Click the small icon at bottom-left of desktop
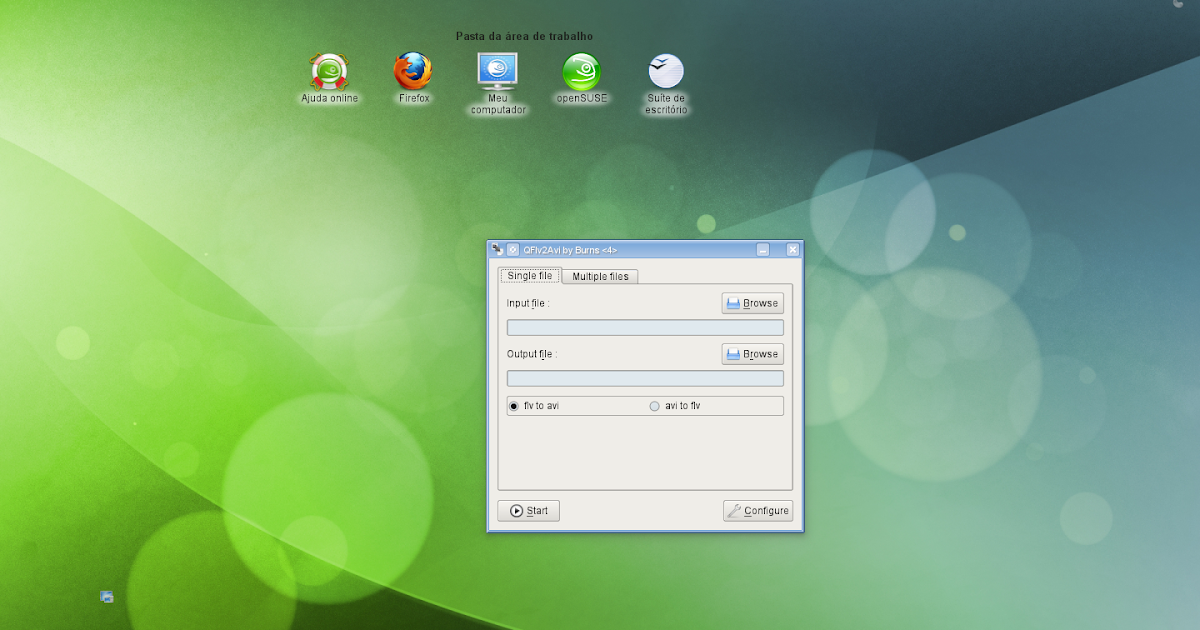The width and height of the screenshot is (1200, 630). [107, 597]
